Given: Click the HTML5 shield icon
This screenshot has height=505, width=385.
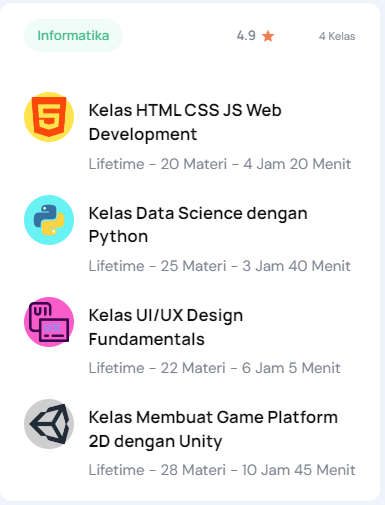Looking at the screenshot, I should coord(49,117).
